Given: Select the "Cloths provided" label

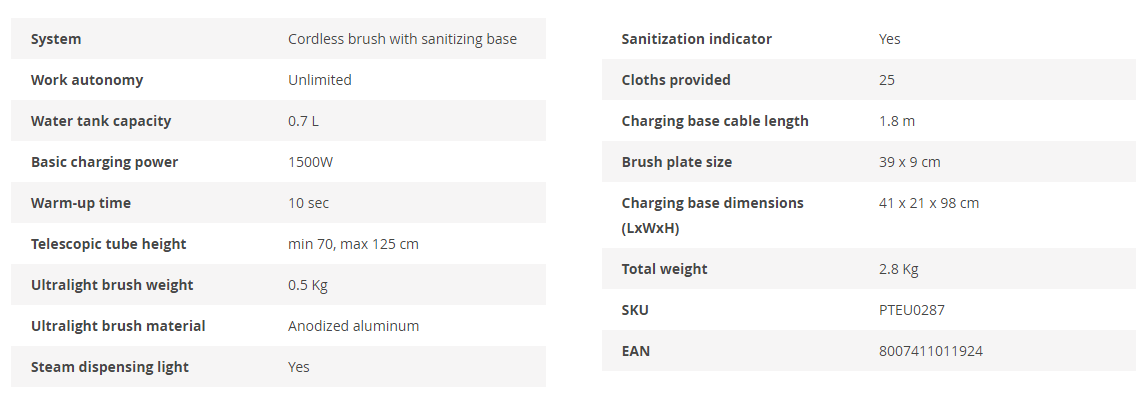Looking at the screenshot, I should pyautogui.click(x=676, y=80).
